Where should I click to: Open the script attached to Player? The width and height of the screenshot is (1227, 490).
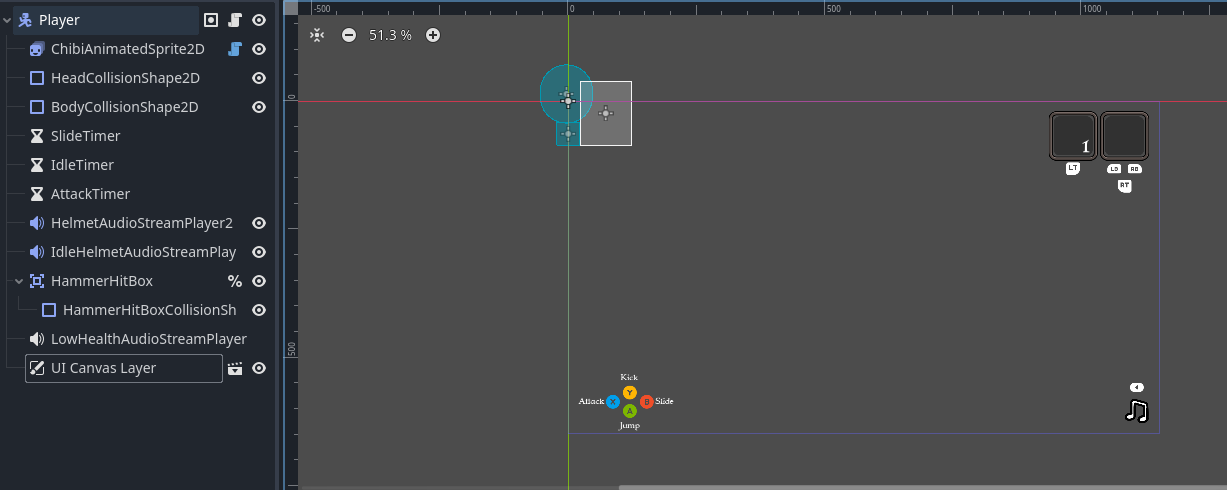tap(235, 20)
